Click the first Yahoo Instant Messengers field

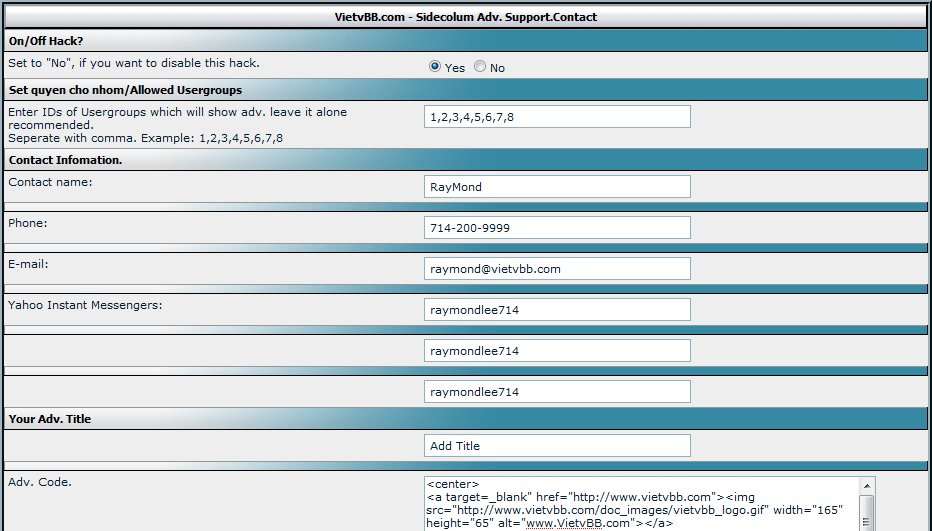click(x=557, y=310)
